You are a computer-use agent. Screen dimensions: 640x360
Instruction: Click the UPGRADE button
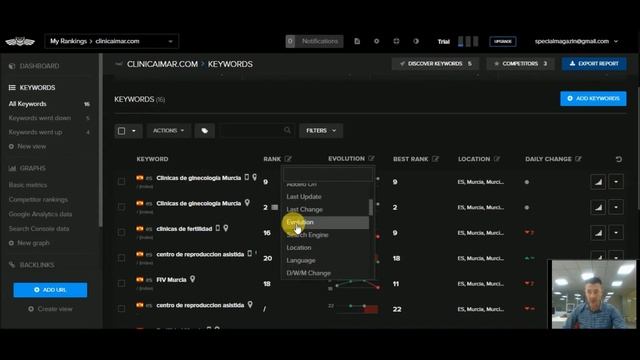coord(502,41)
